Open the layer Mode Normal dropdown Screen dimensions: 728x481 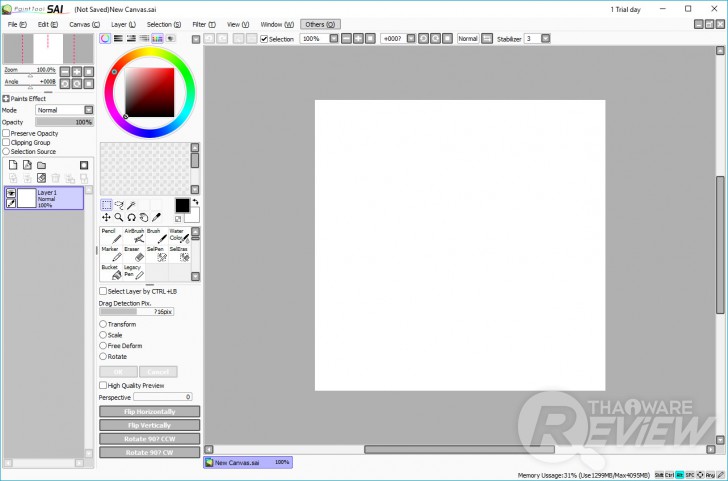point(89,110)
